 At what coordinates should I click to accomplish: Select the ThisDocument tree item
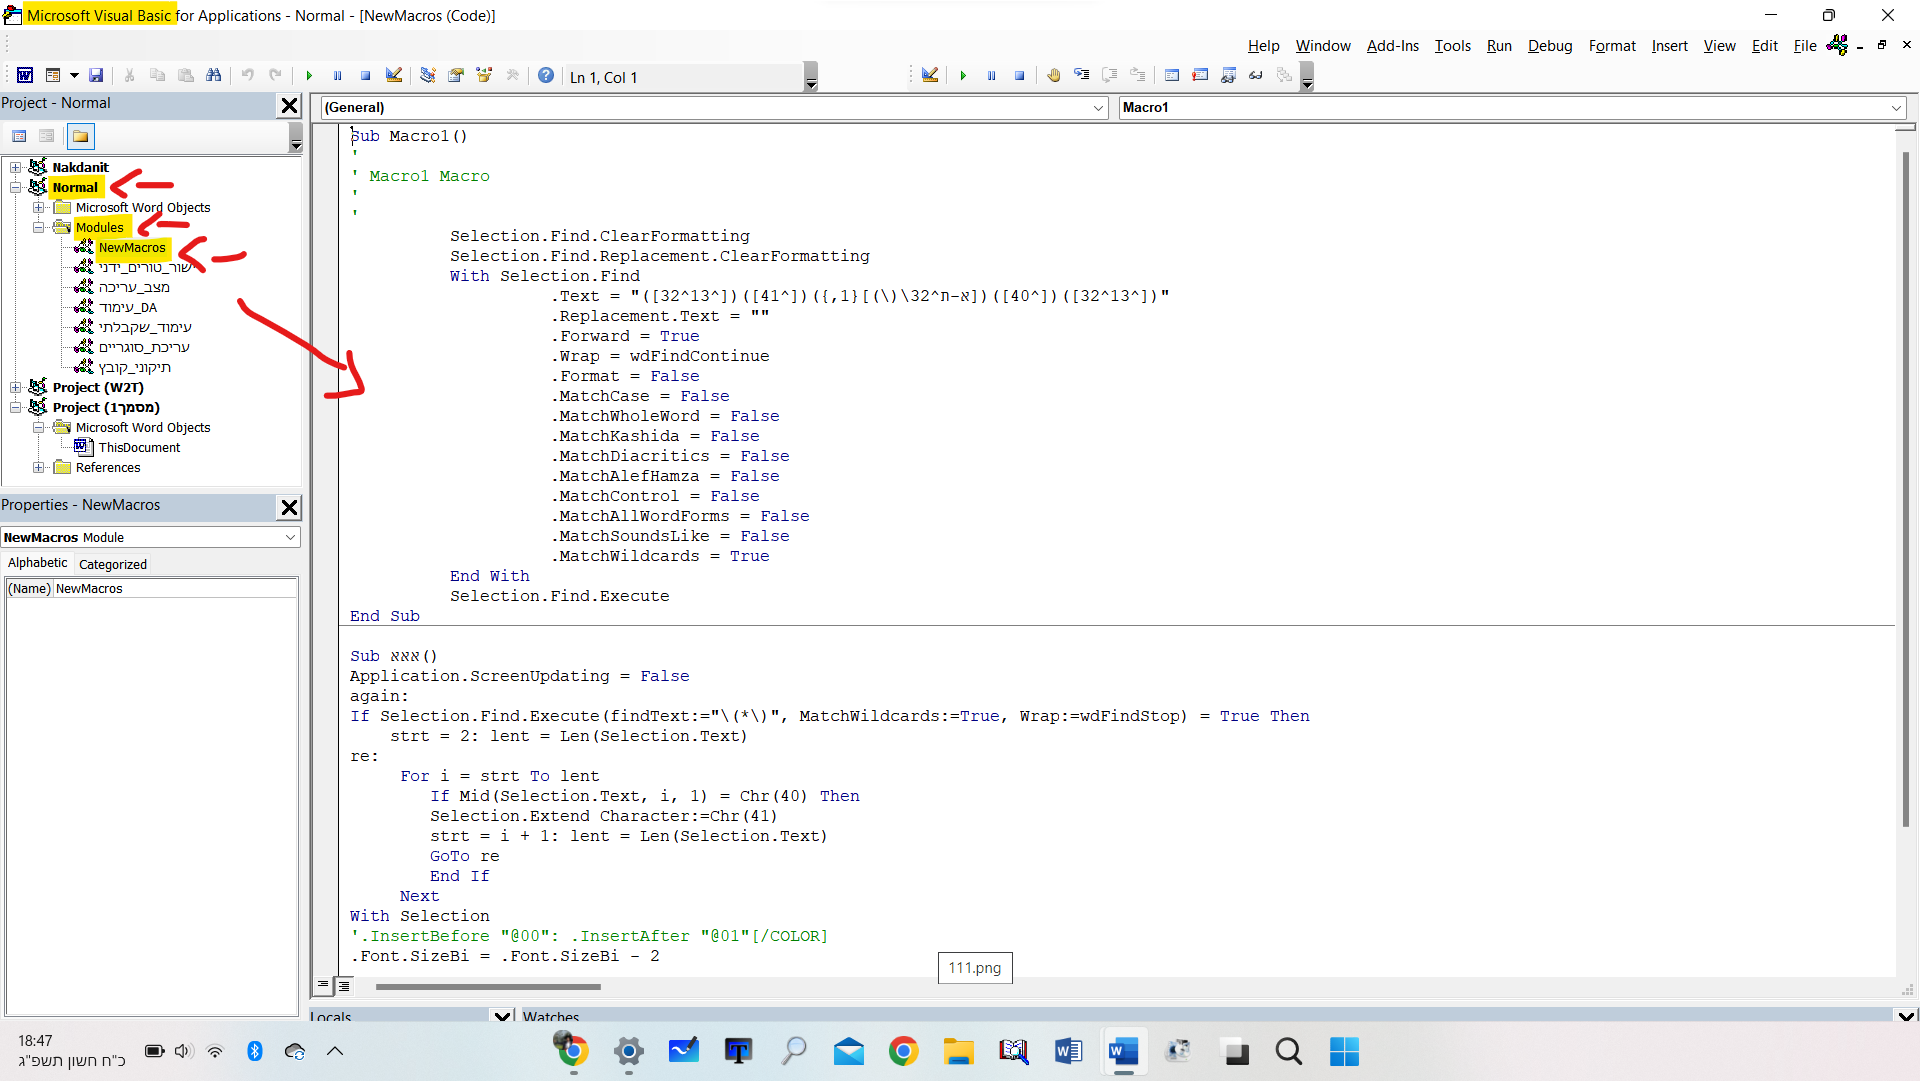139,447
